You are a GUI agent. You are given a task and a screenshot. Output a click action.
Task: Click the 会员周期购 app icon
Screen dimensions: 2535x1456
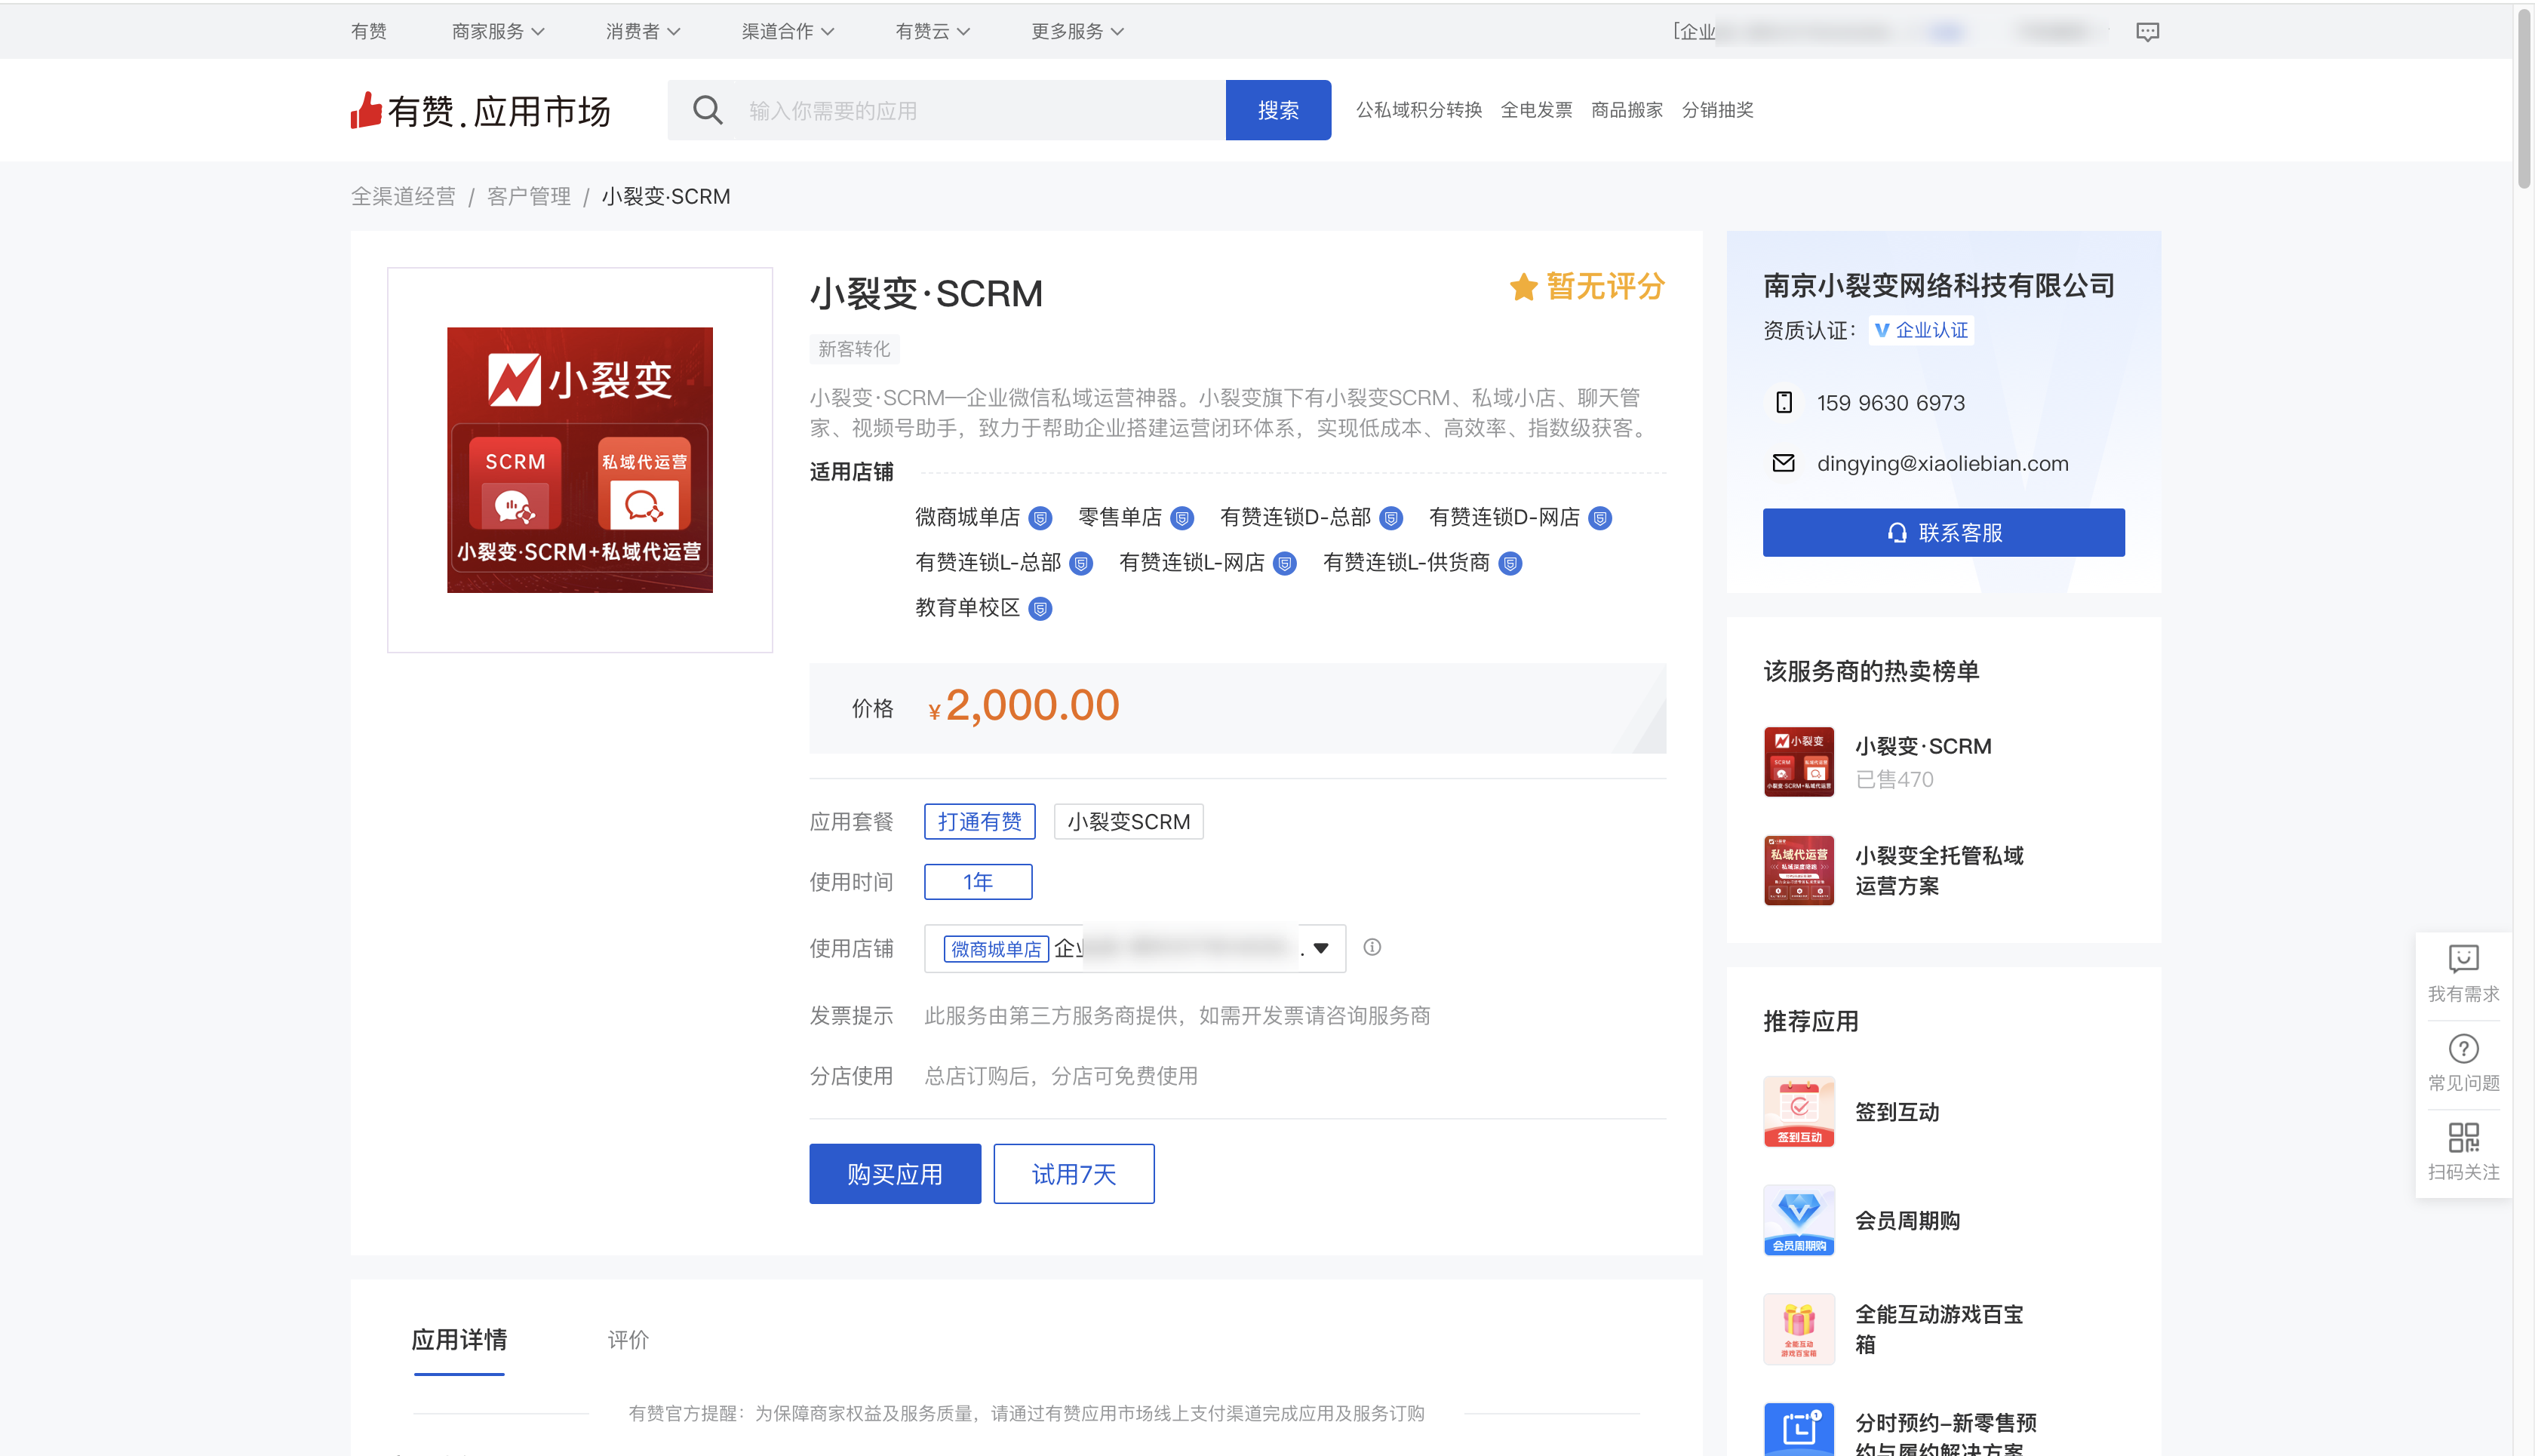click(x=1798, y=1220)
